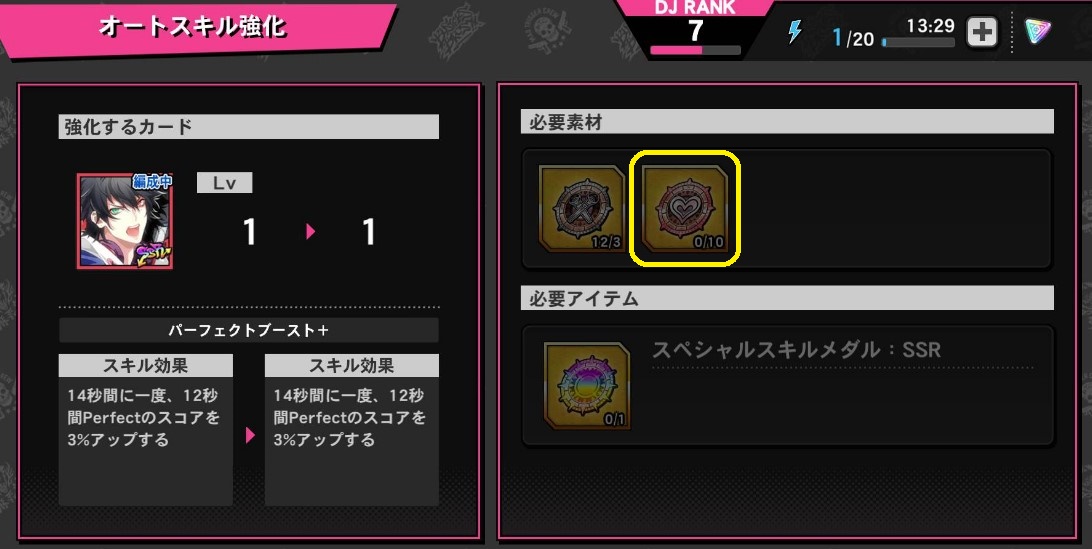Tap the 強化するカード section header
The image size is (1092, 549).
click(249, 127)
